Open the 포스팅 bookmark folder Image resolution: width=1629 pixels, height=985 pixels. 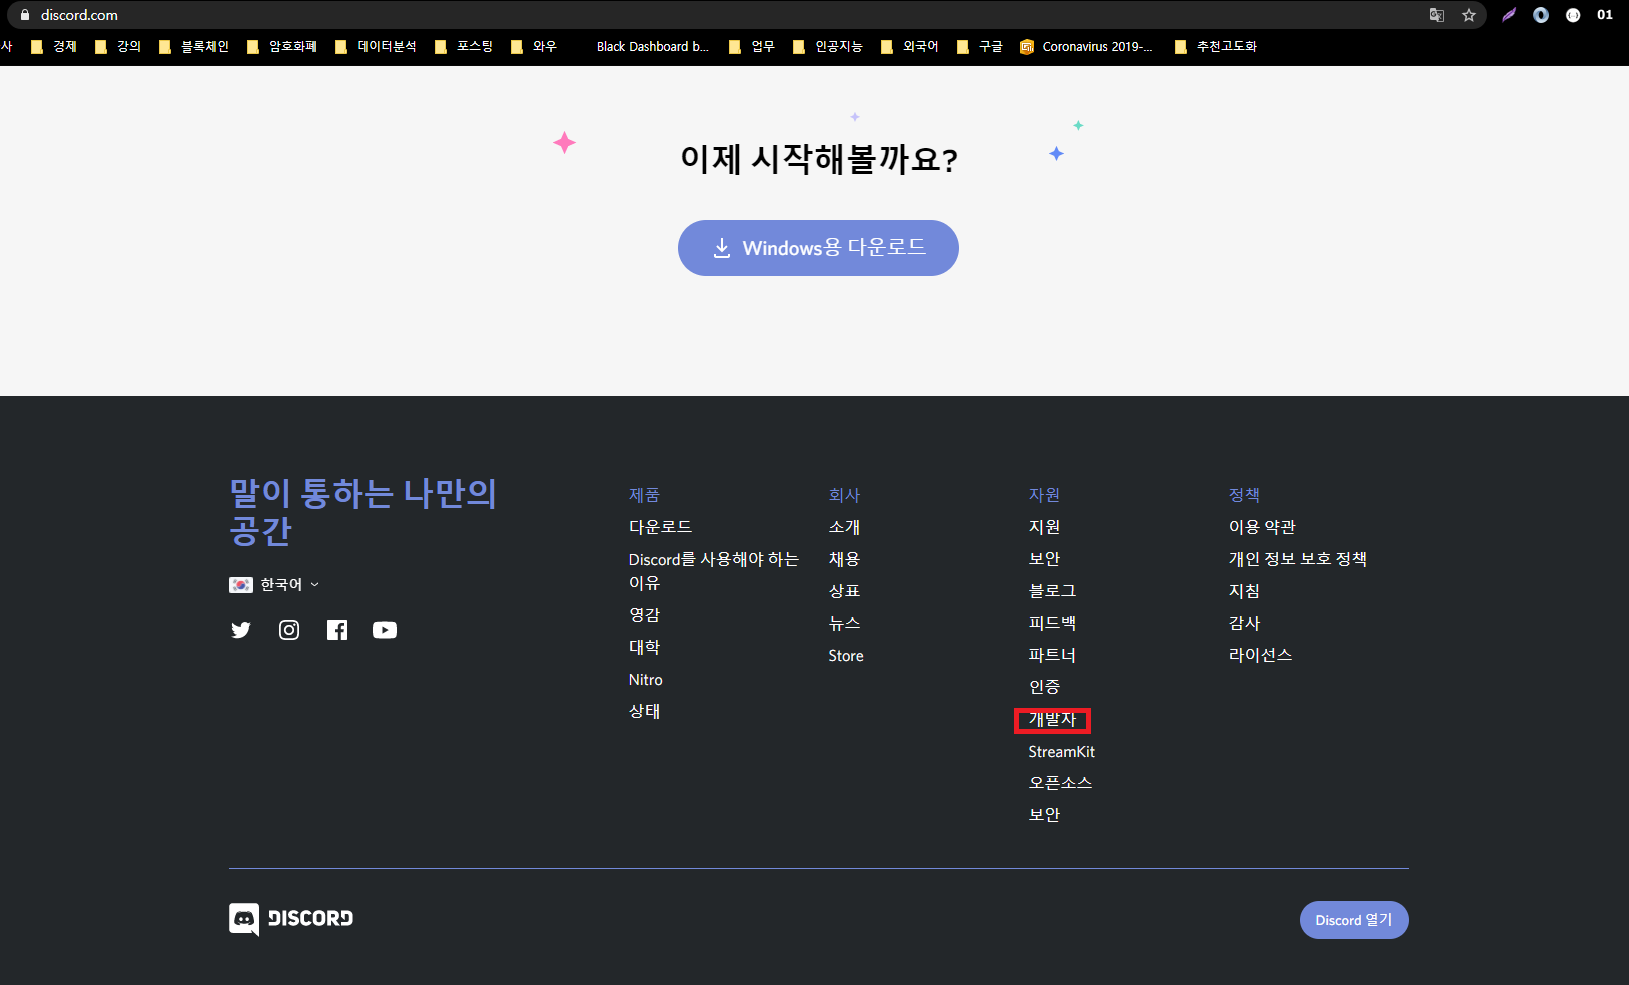coord(464,47)
